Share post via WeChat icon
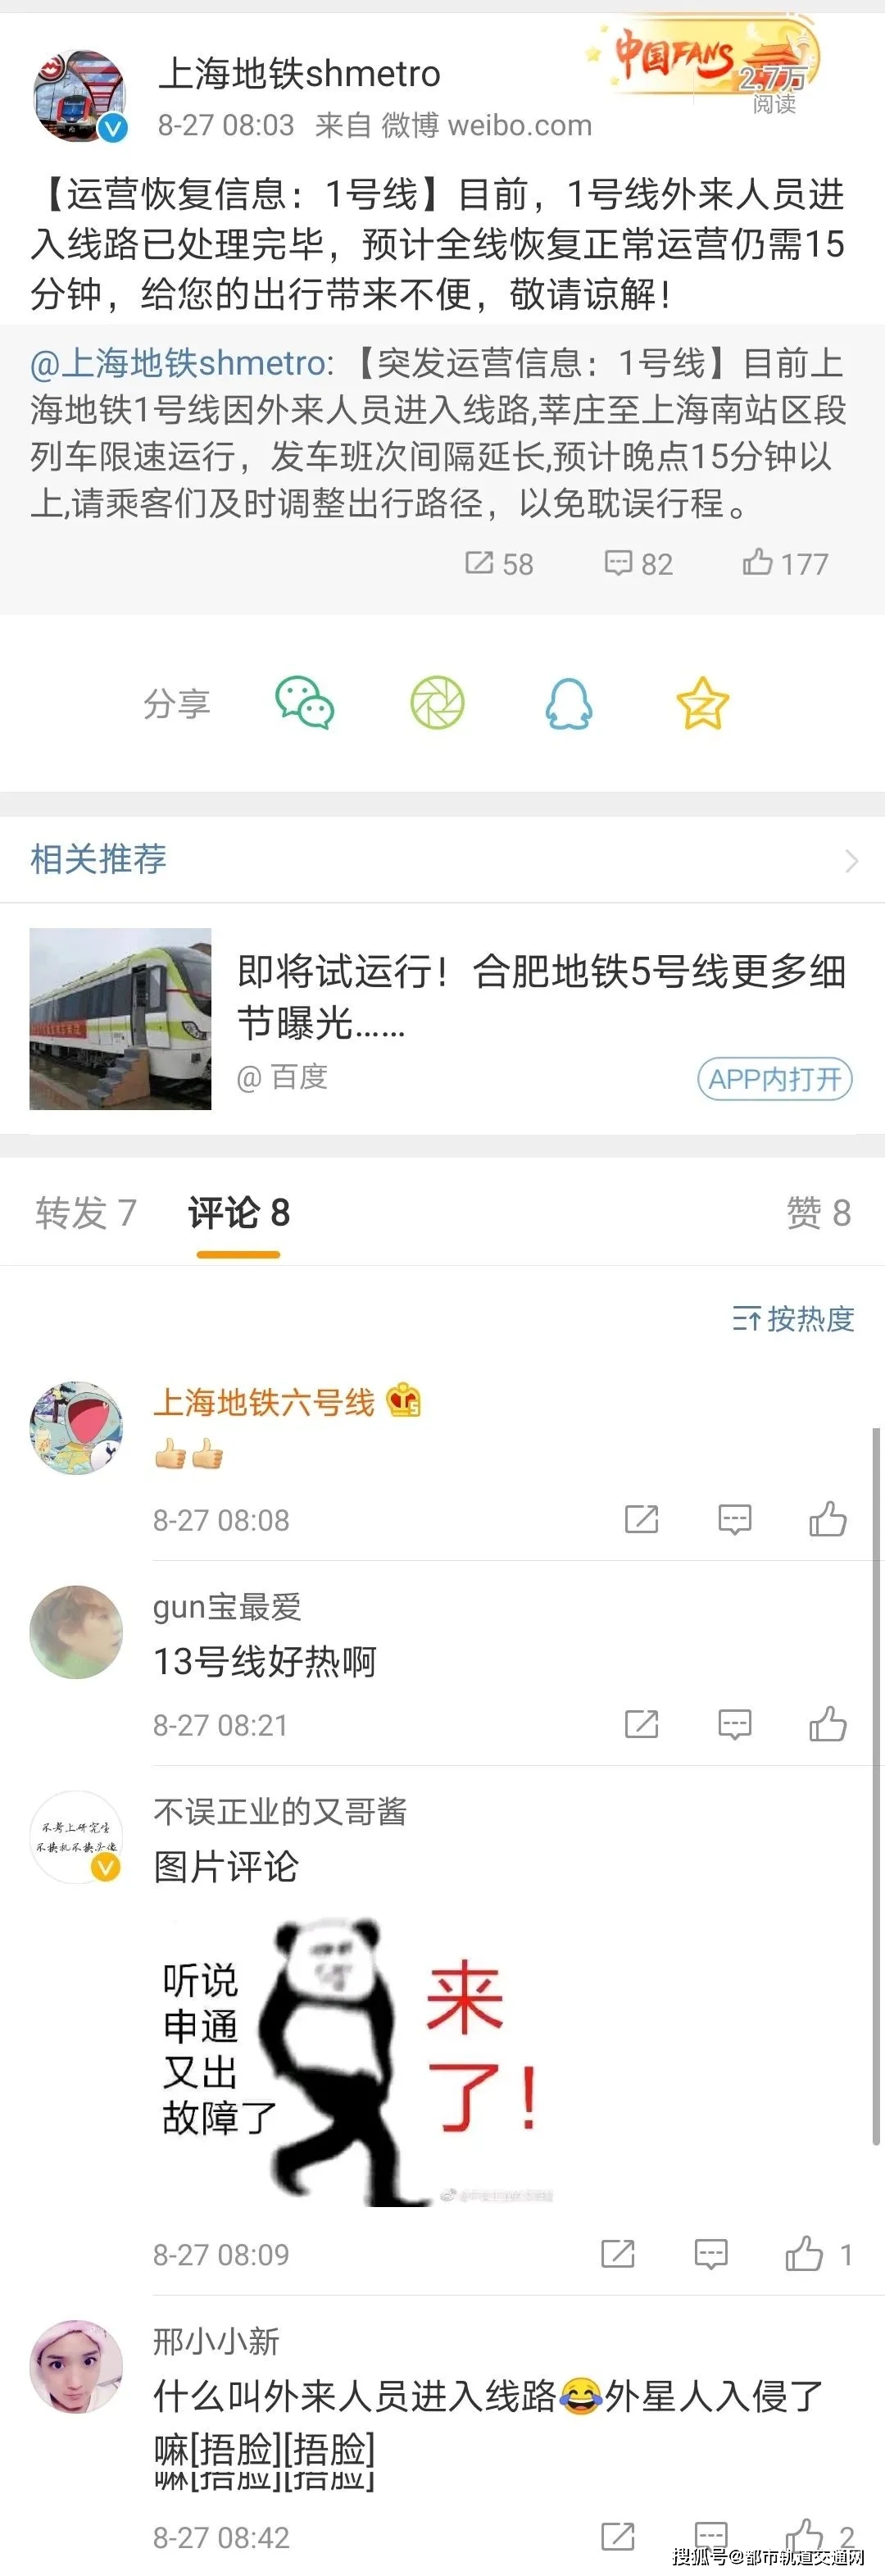Viewport: 885px width, 2576px height. coord(304,703)
